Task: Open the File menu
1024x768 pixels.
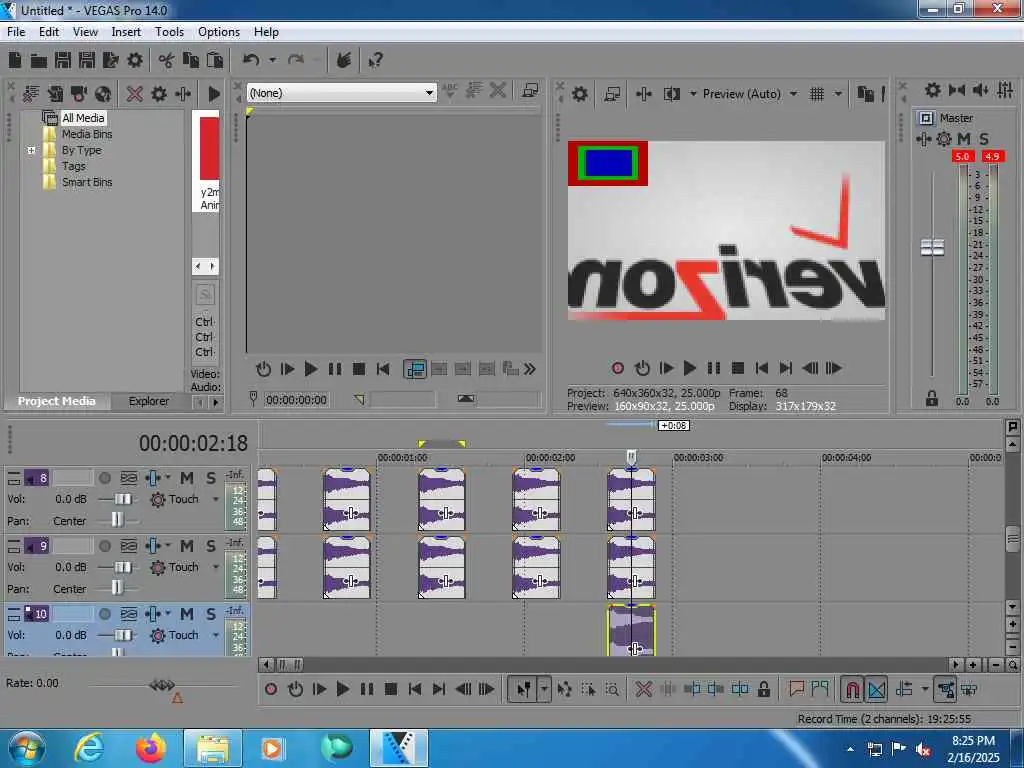Action: (16, 31)
